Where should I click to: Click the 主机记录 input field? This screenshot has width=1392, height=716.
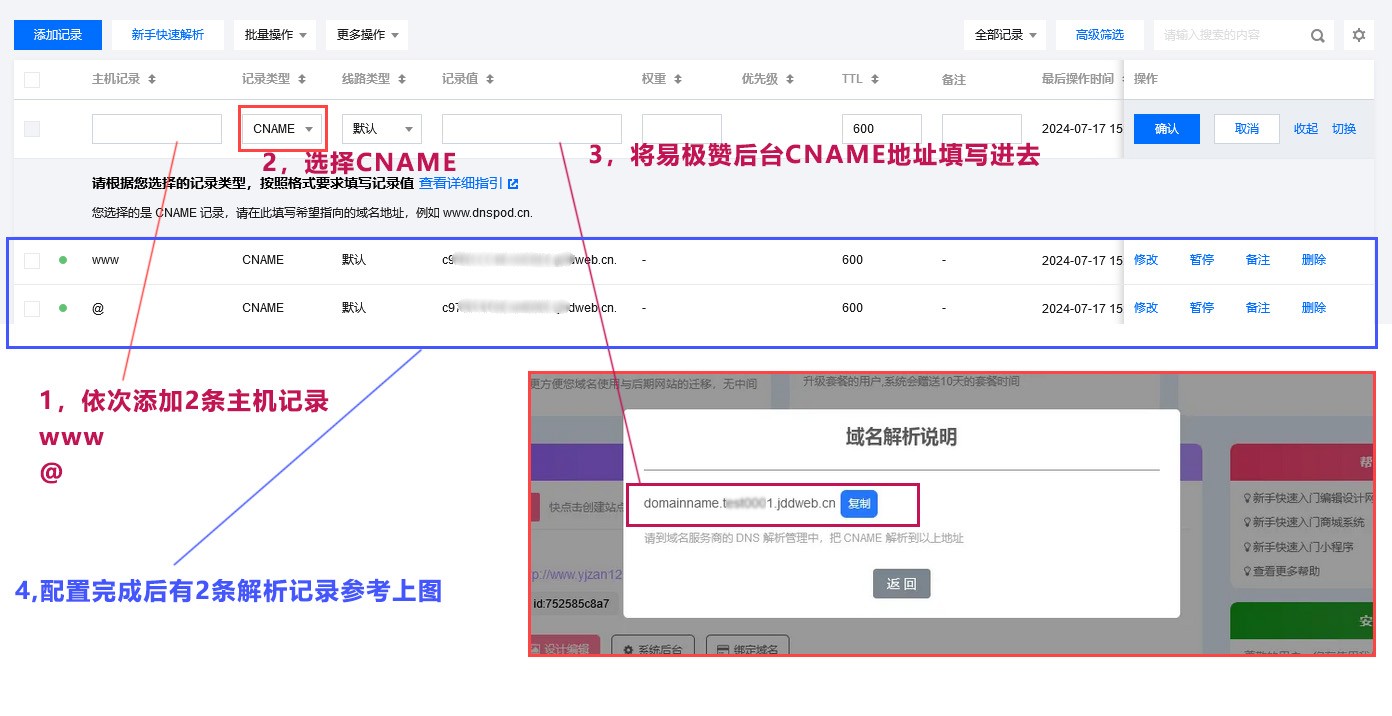click(156, 129)
